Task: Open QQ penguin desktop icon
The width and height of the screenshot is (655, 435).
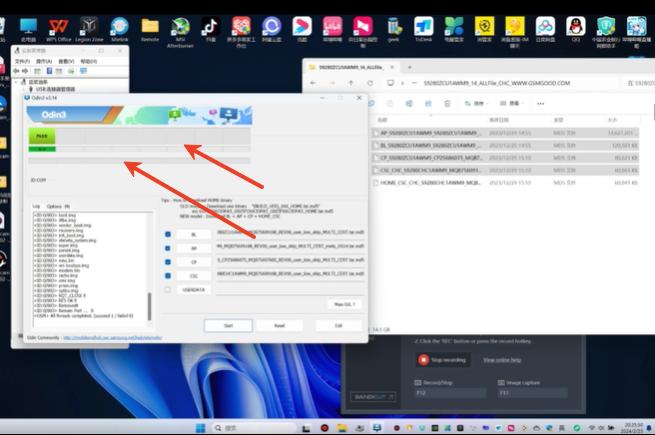Action: (574, 26)
